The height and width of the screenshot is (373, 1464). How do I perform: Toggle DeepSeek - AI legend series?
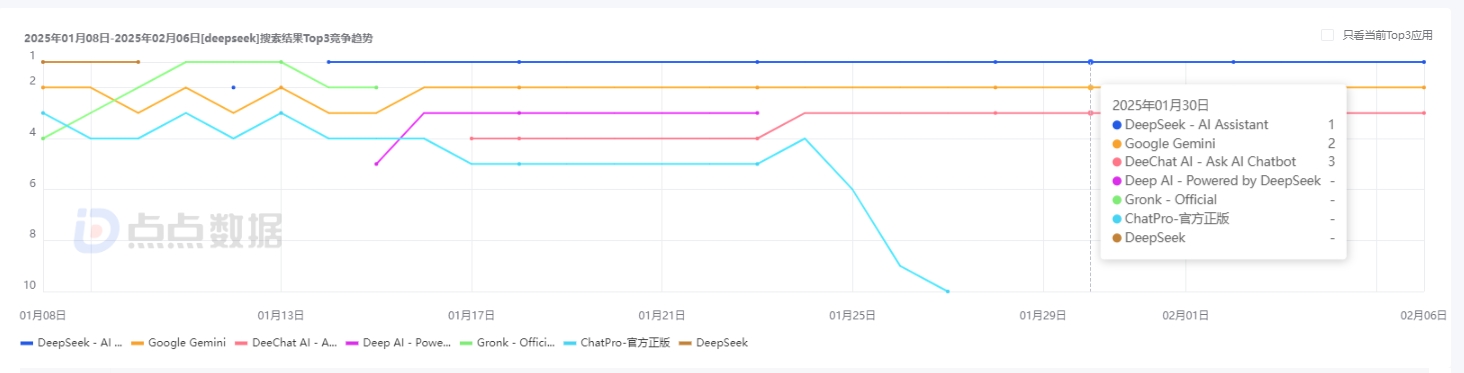71,343
